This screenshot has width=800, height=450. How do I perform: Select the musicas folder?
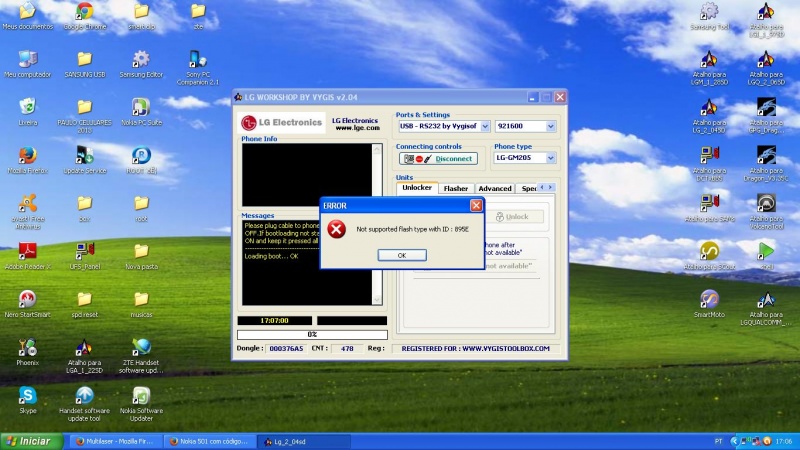(141, 305)
